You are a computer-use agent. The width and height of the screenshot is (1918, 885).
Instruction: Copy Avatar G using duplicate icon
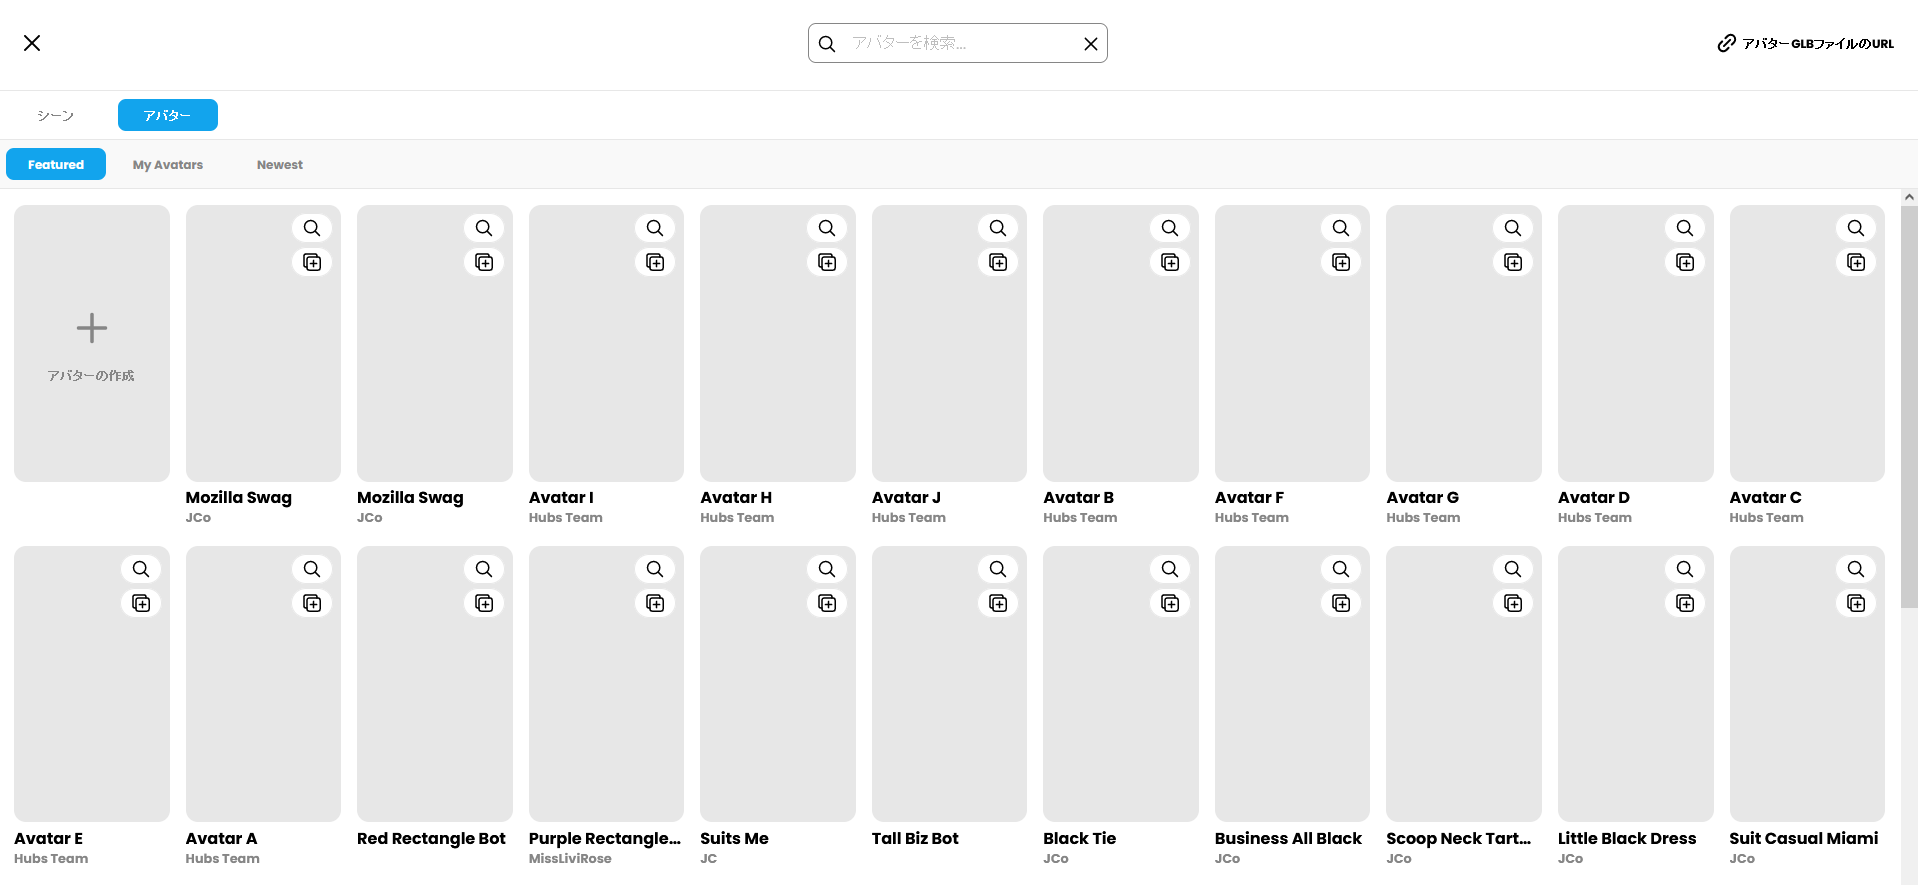pyautogui.click(x=1513, y=262)
